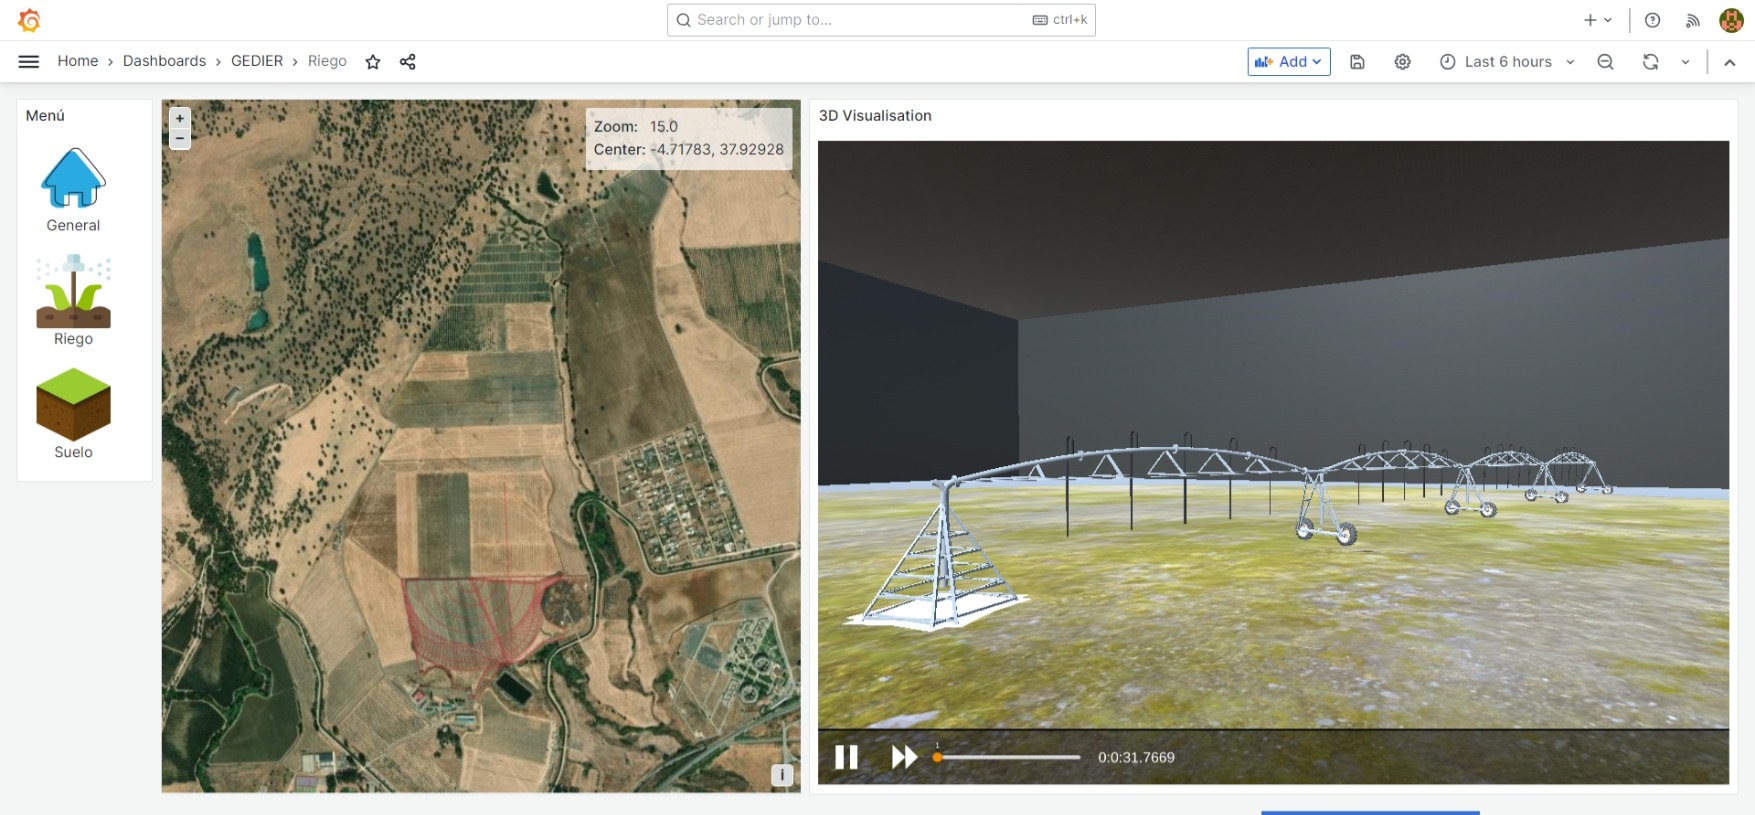Click the save dashboard icon

pyautogui.click(x=1357, y=62)
